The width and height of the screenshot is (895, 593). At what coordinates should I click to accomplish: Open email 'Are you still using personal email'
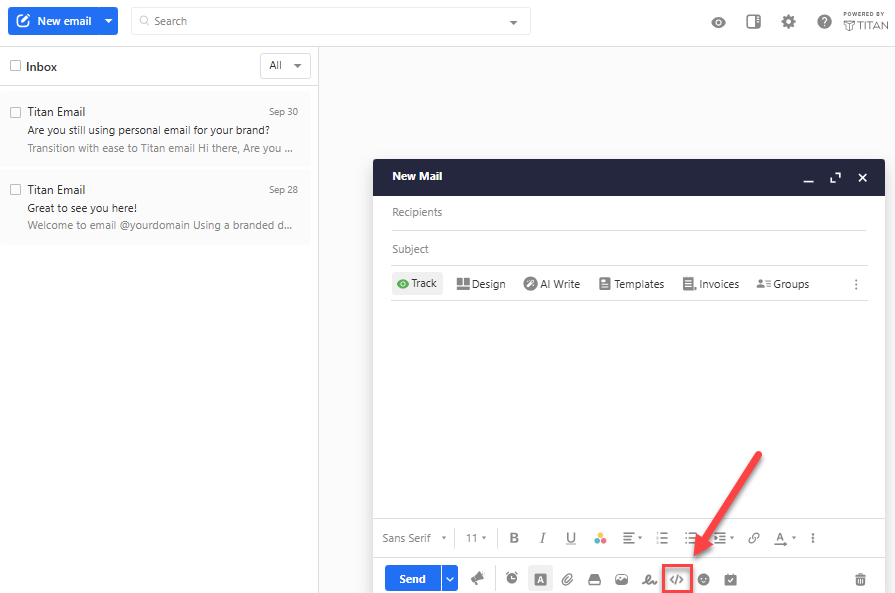(x=155, y=130)
